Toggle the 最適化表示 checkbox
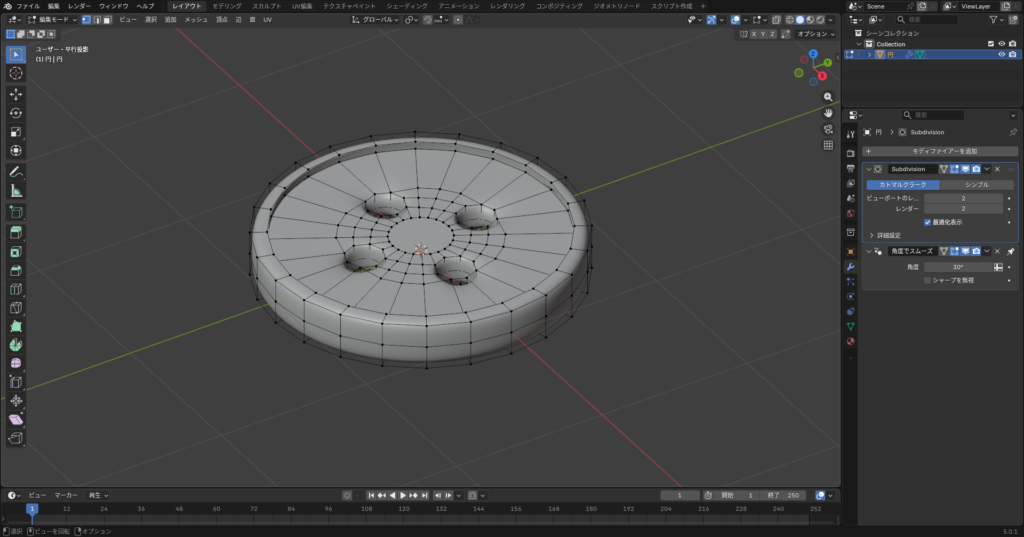 (x=927, y=222)
